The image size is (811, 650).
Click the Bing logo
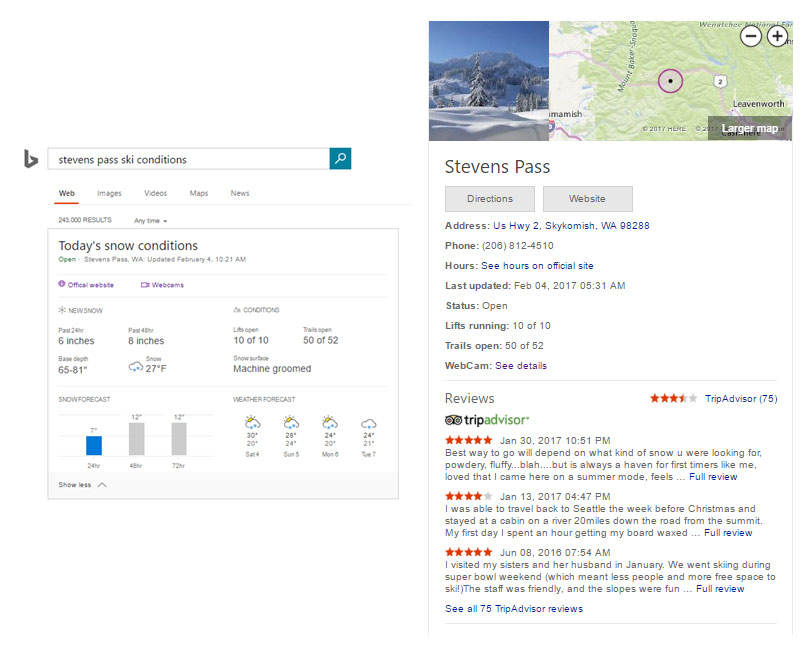click(x=30, y=159)
